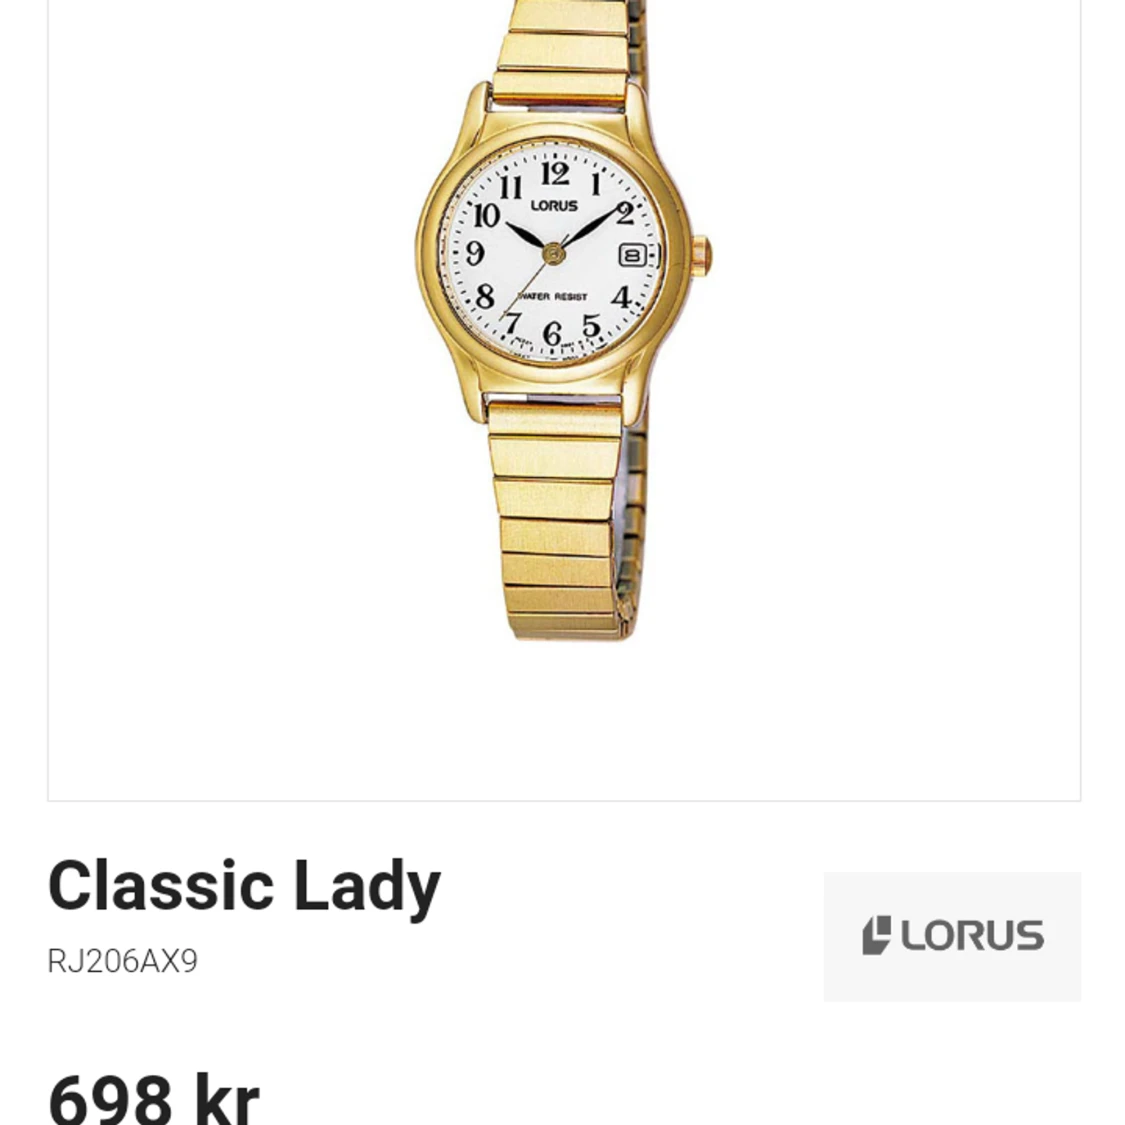Click the gold watch product image
Image resolution: width=1125 pixels, height=1125 pixels.
(x=564, y=319)
